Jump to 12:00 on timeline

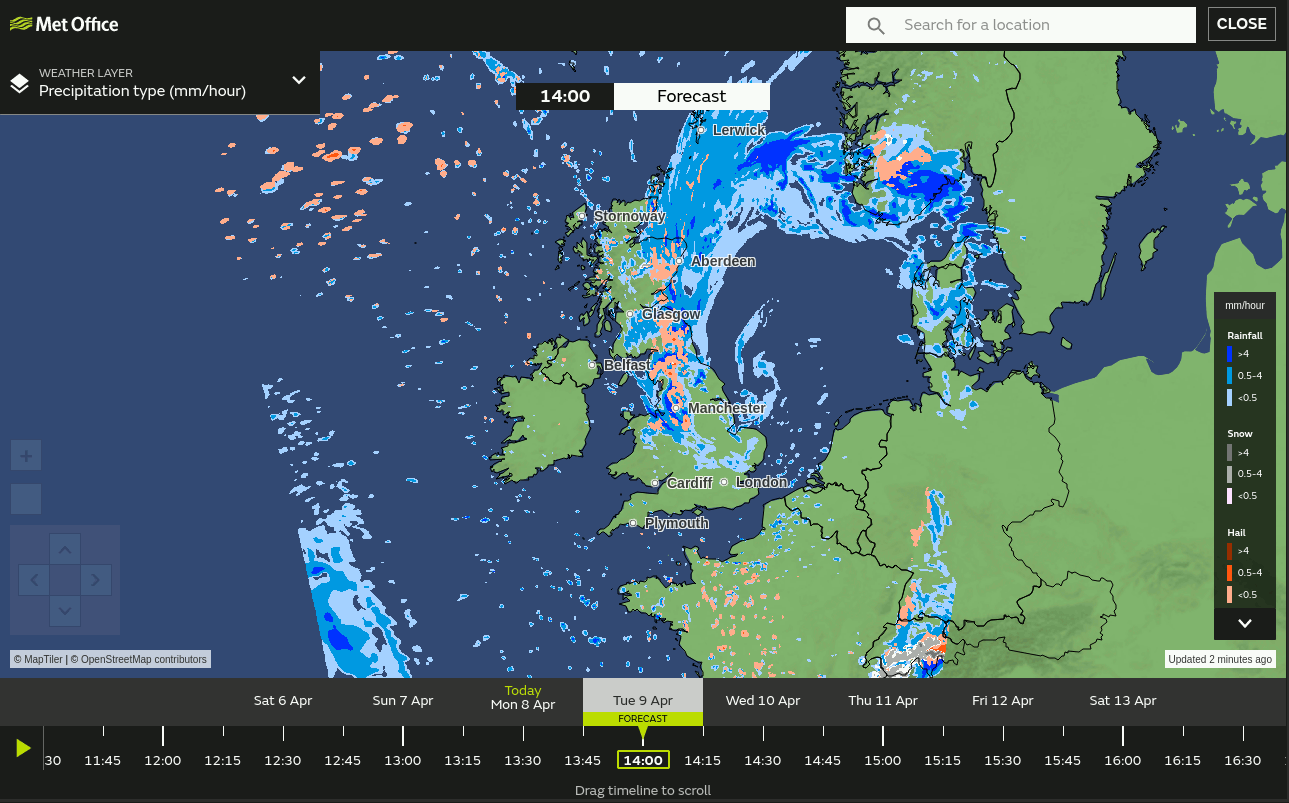[x=163, y=760]
